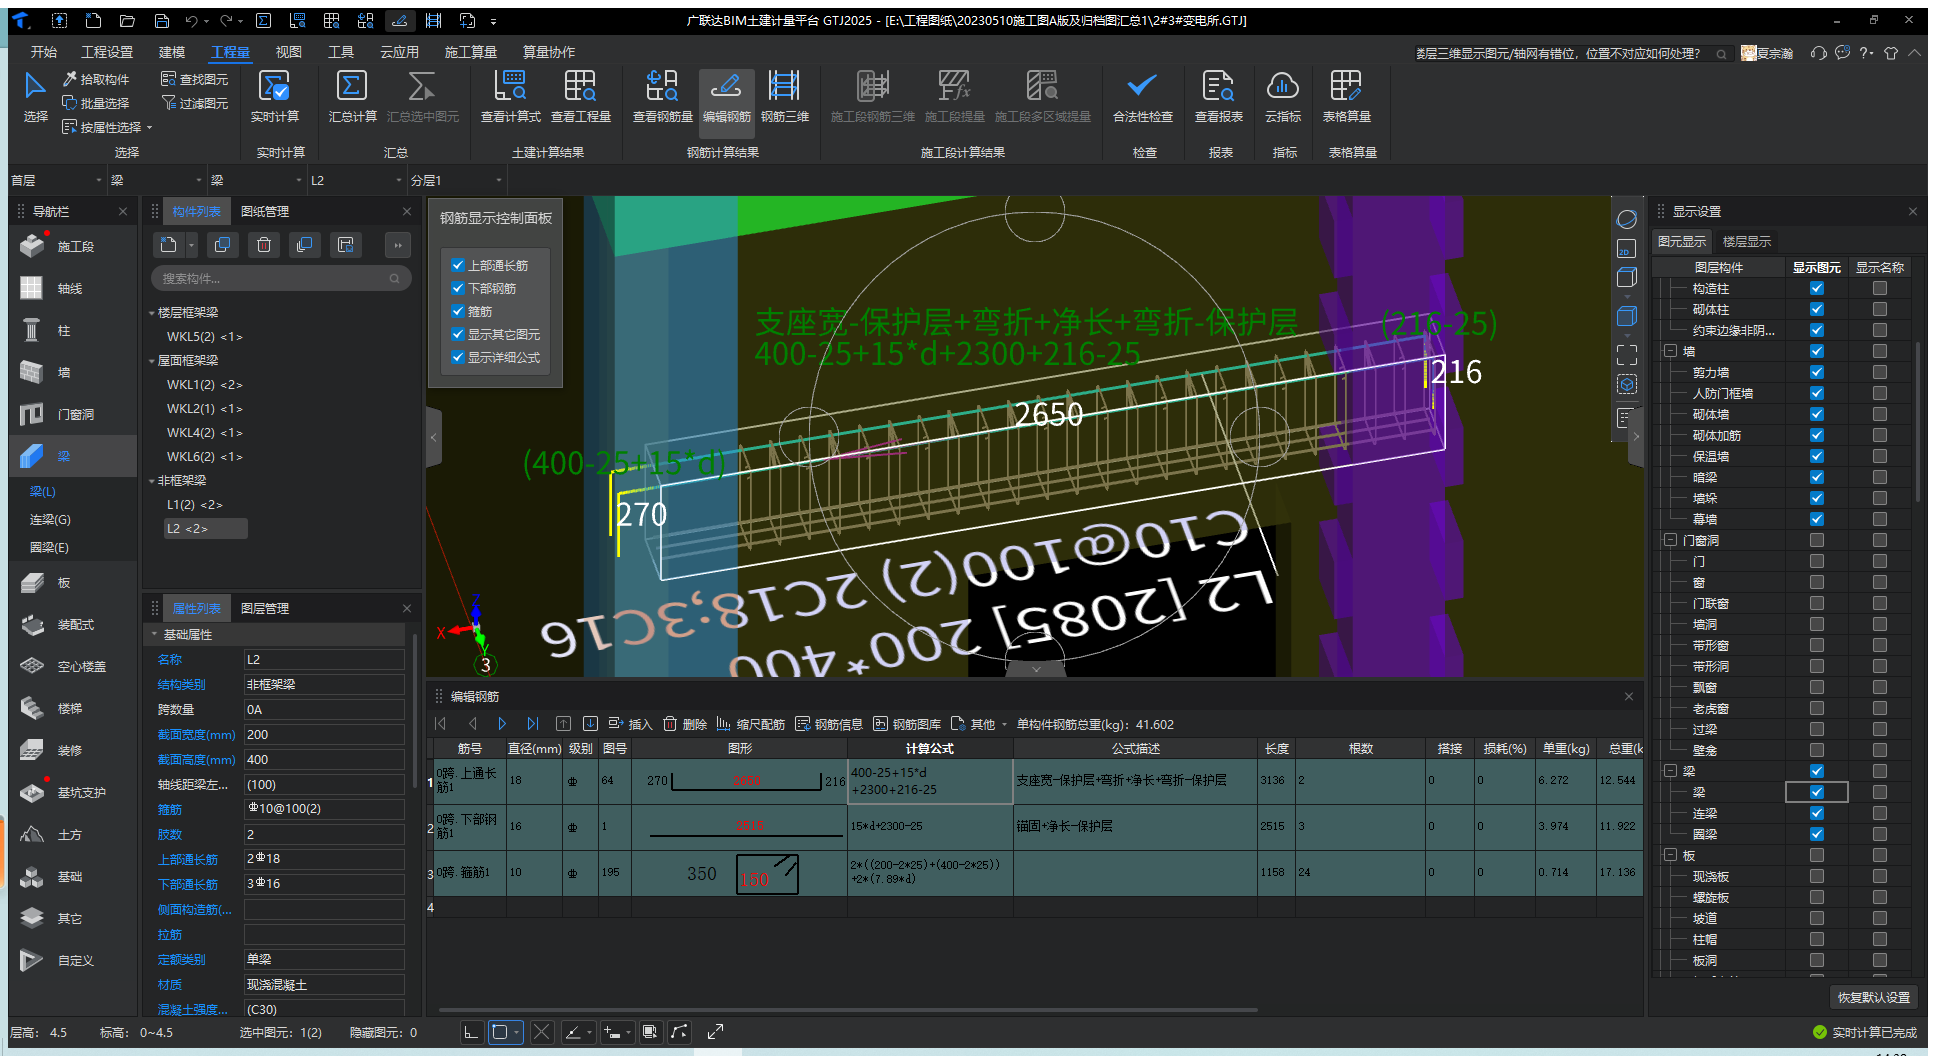Open the L2 component dropdown
The height and width of the screenshot is (1056, 1936).
[356, 180]
